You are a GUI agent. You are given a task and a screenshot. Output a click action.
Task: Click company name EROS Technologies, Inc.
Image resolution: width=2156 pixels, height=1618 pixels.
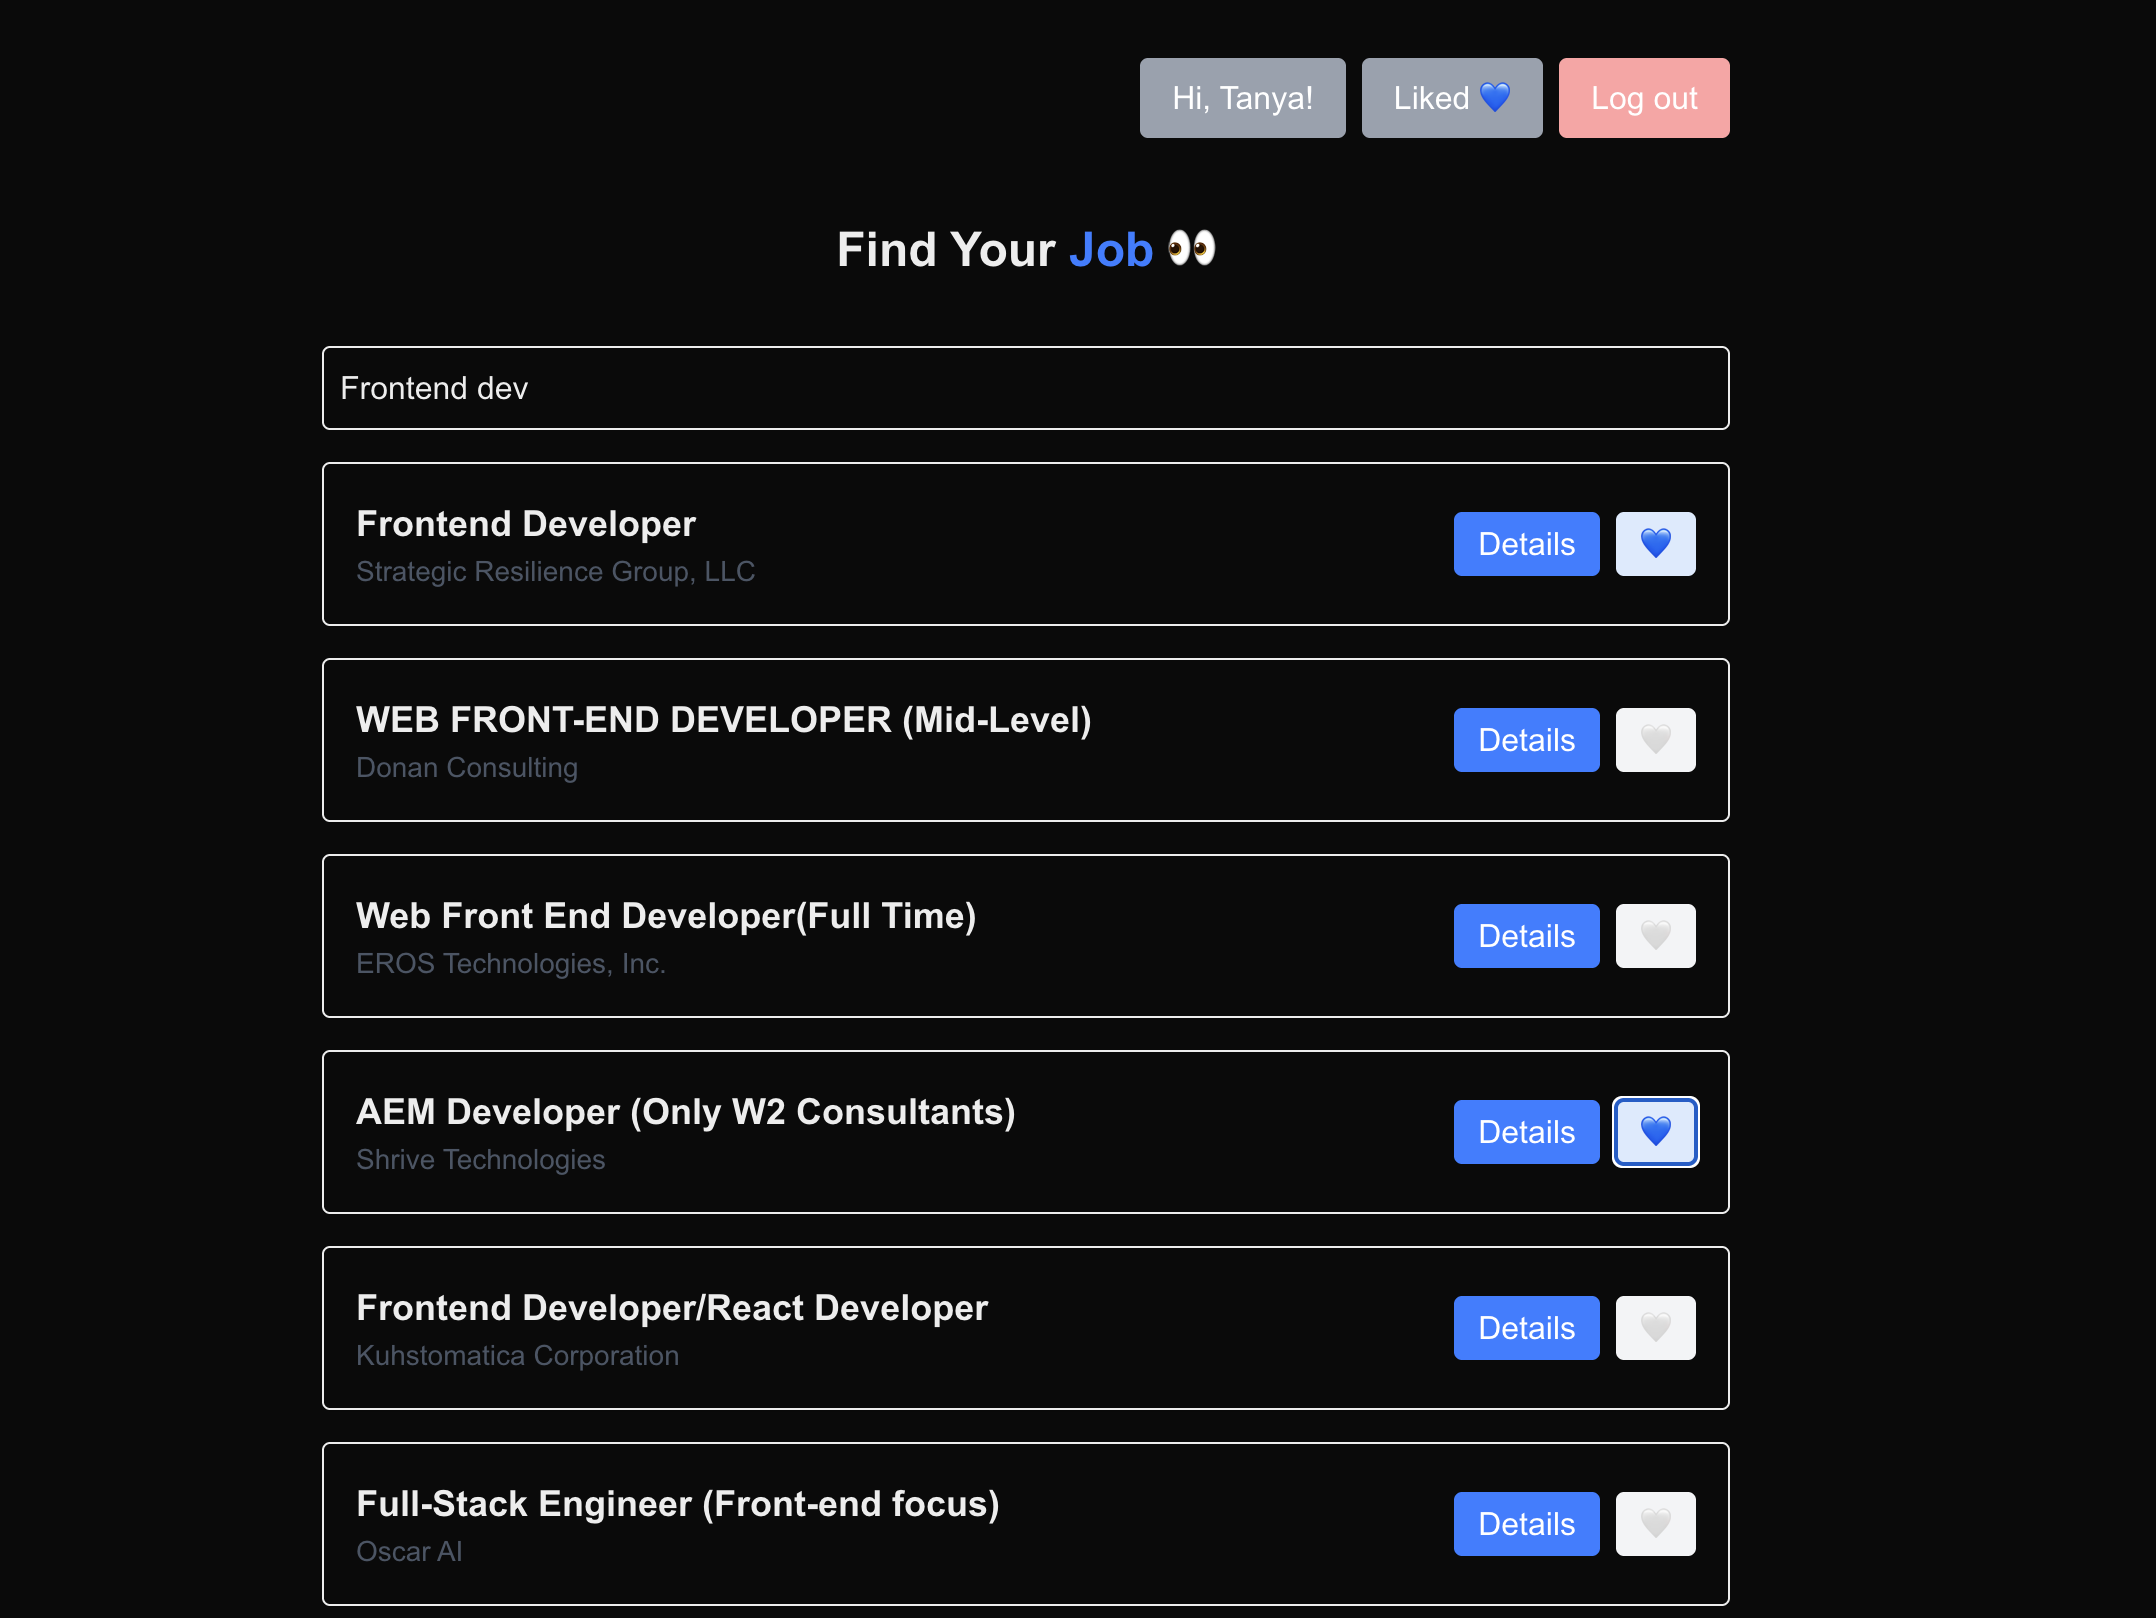coord(511,963)
